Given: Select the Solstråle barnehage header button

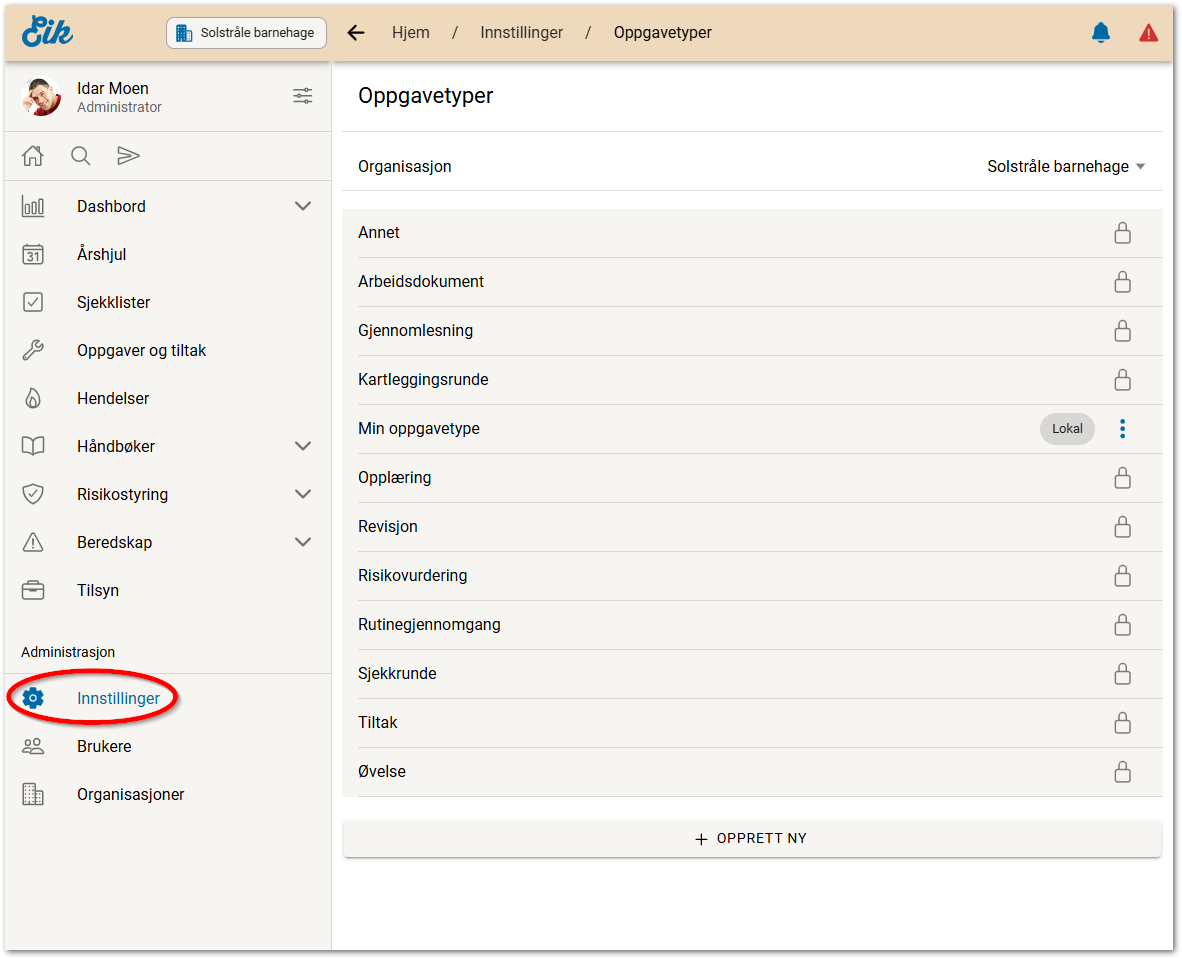Looking at the screenshot, I should (x=246, y=33).
